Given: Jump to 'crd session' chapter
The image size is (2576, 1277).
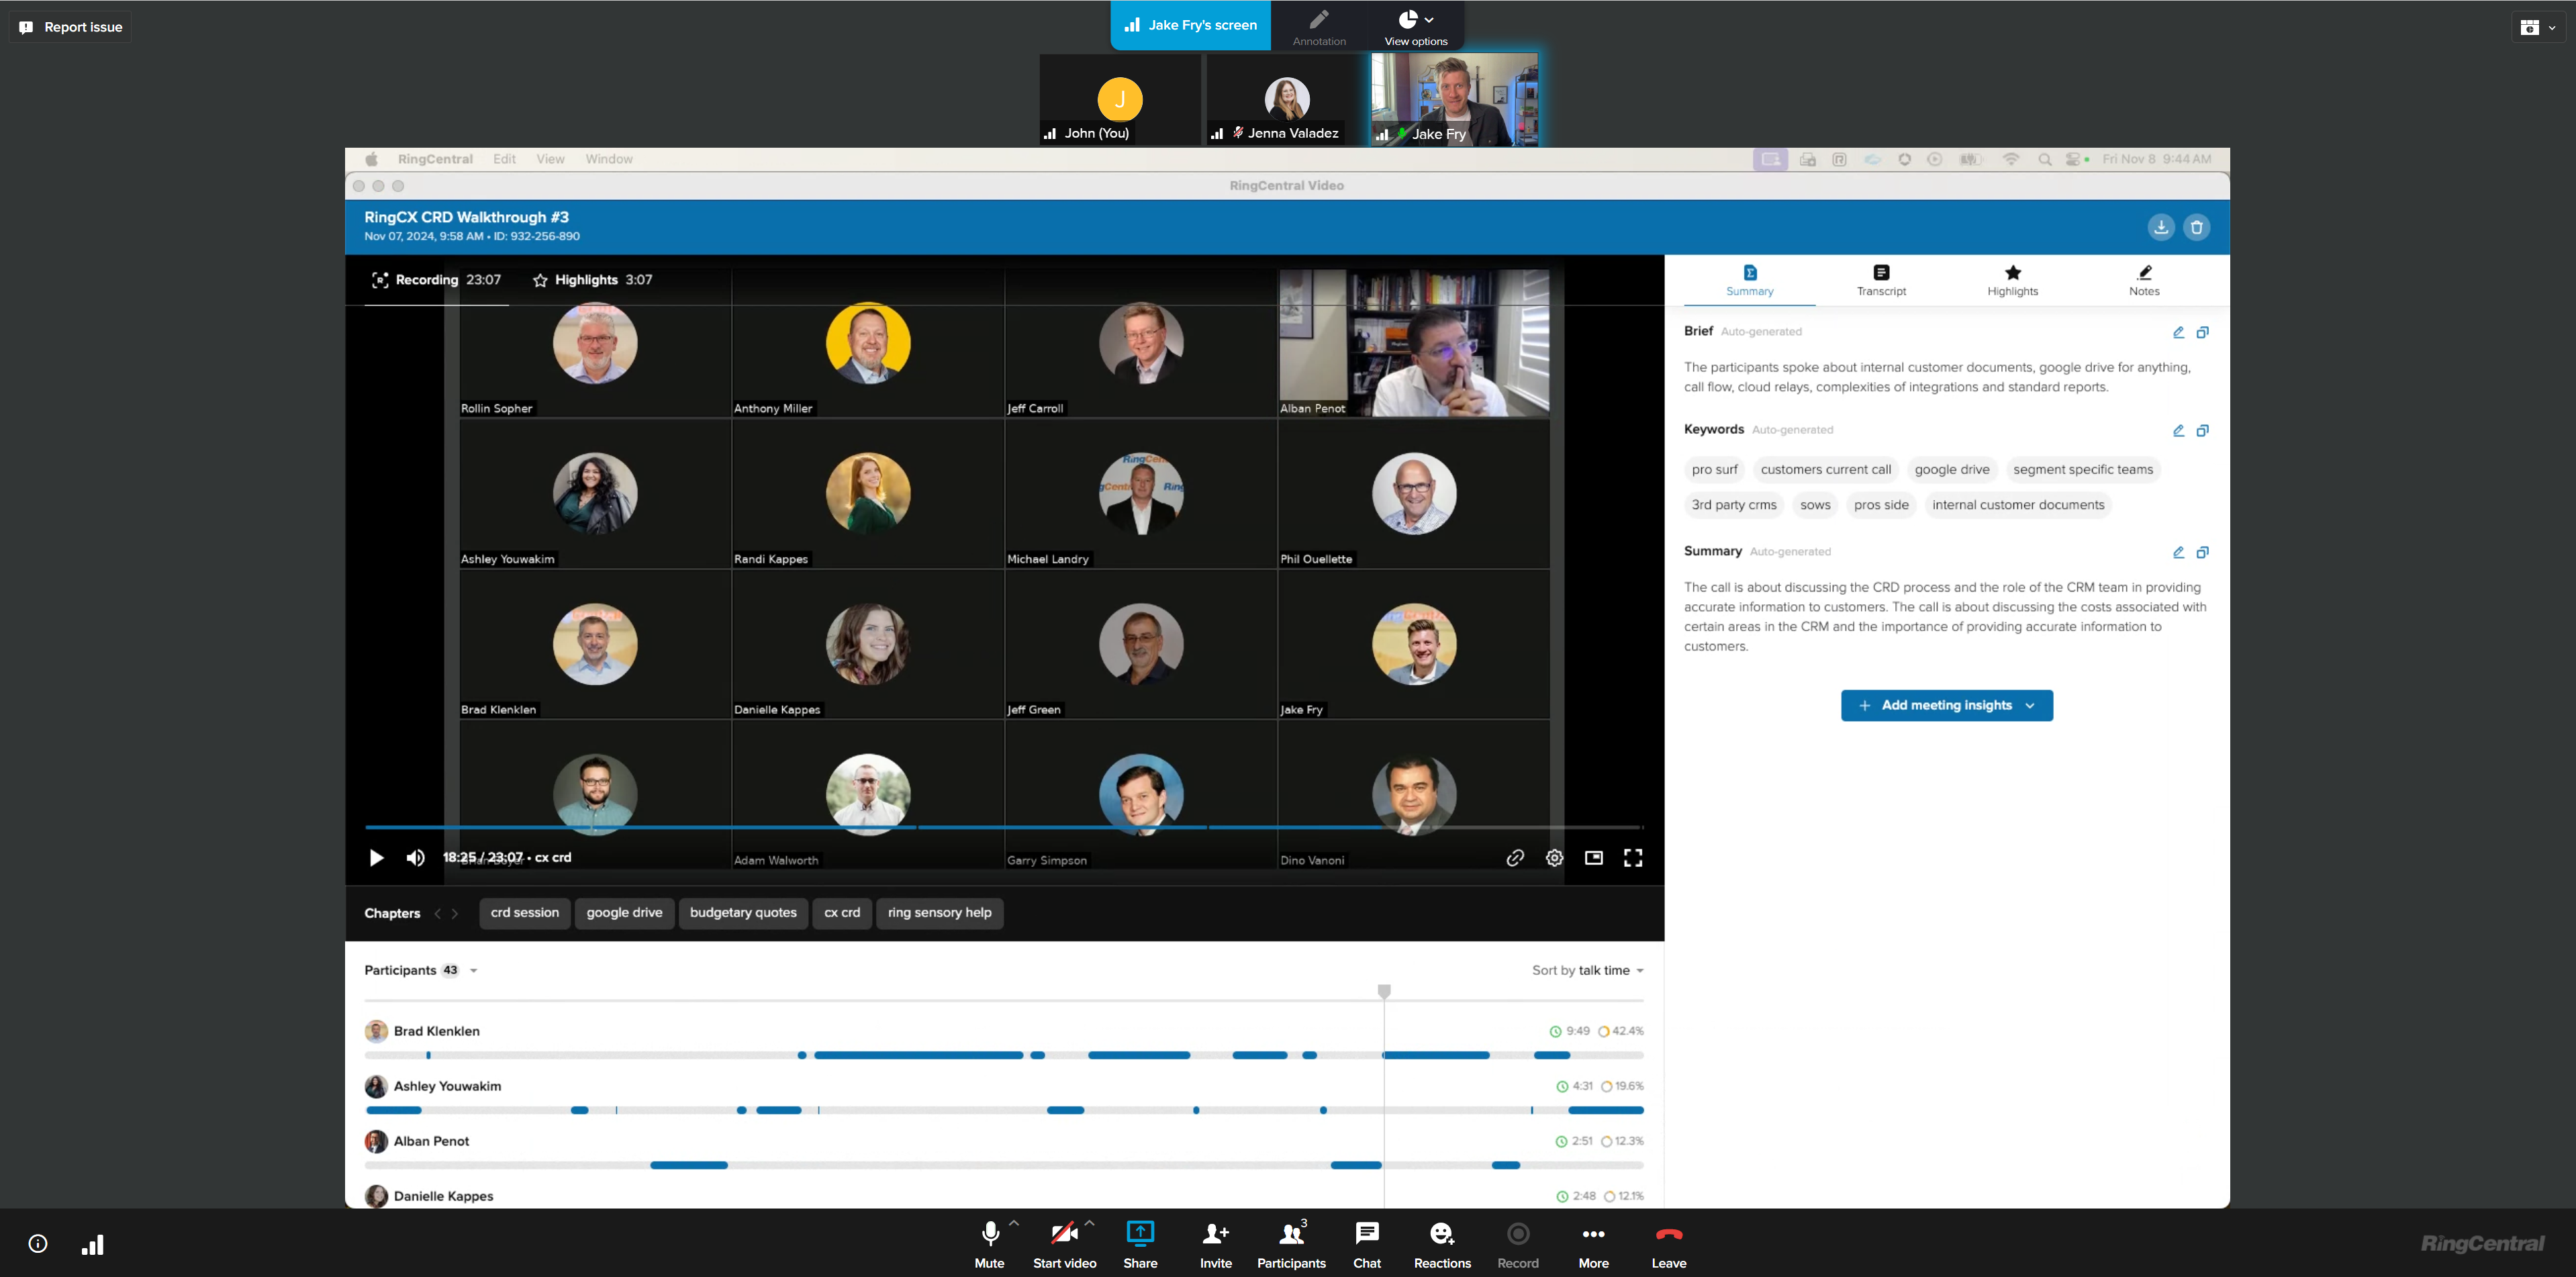Looking at the screenshot, I should (x=524, y=913).
